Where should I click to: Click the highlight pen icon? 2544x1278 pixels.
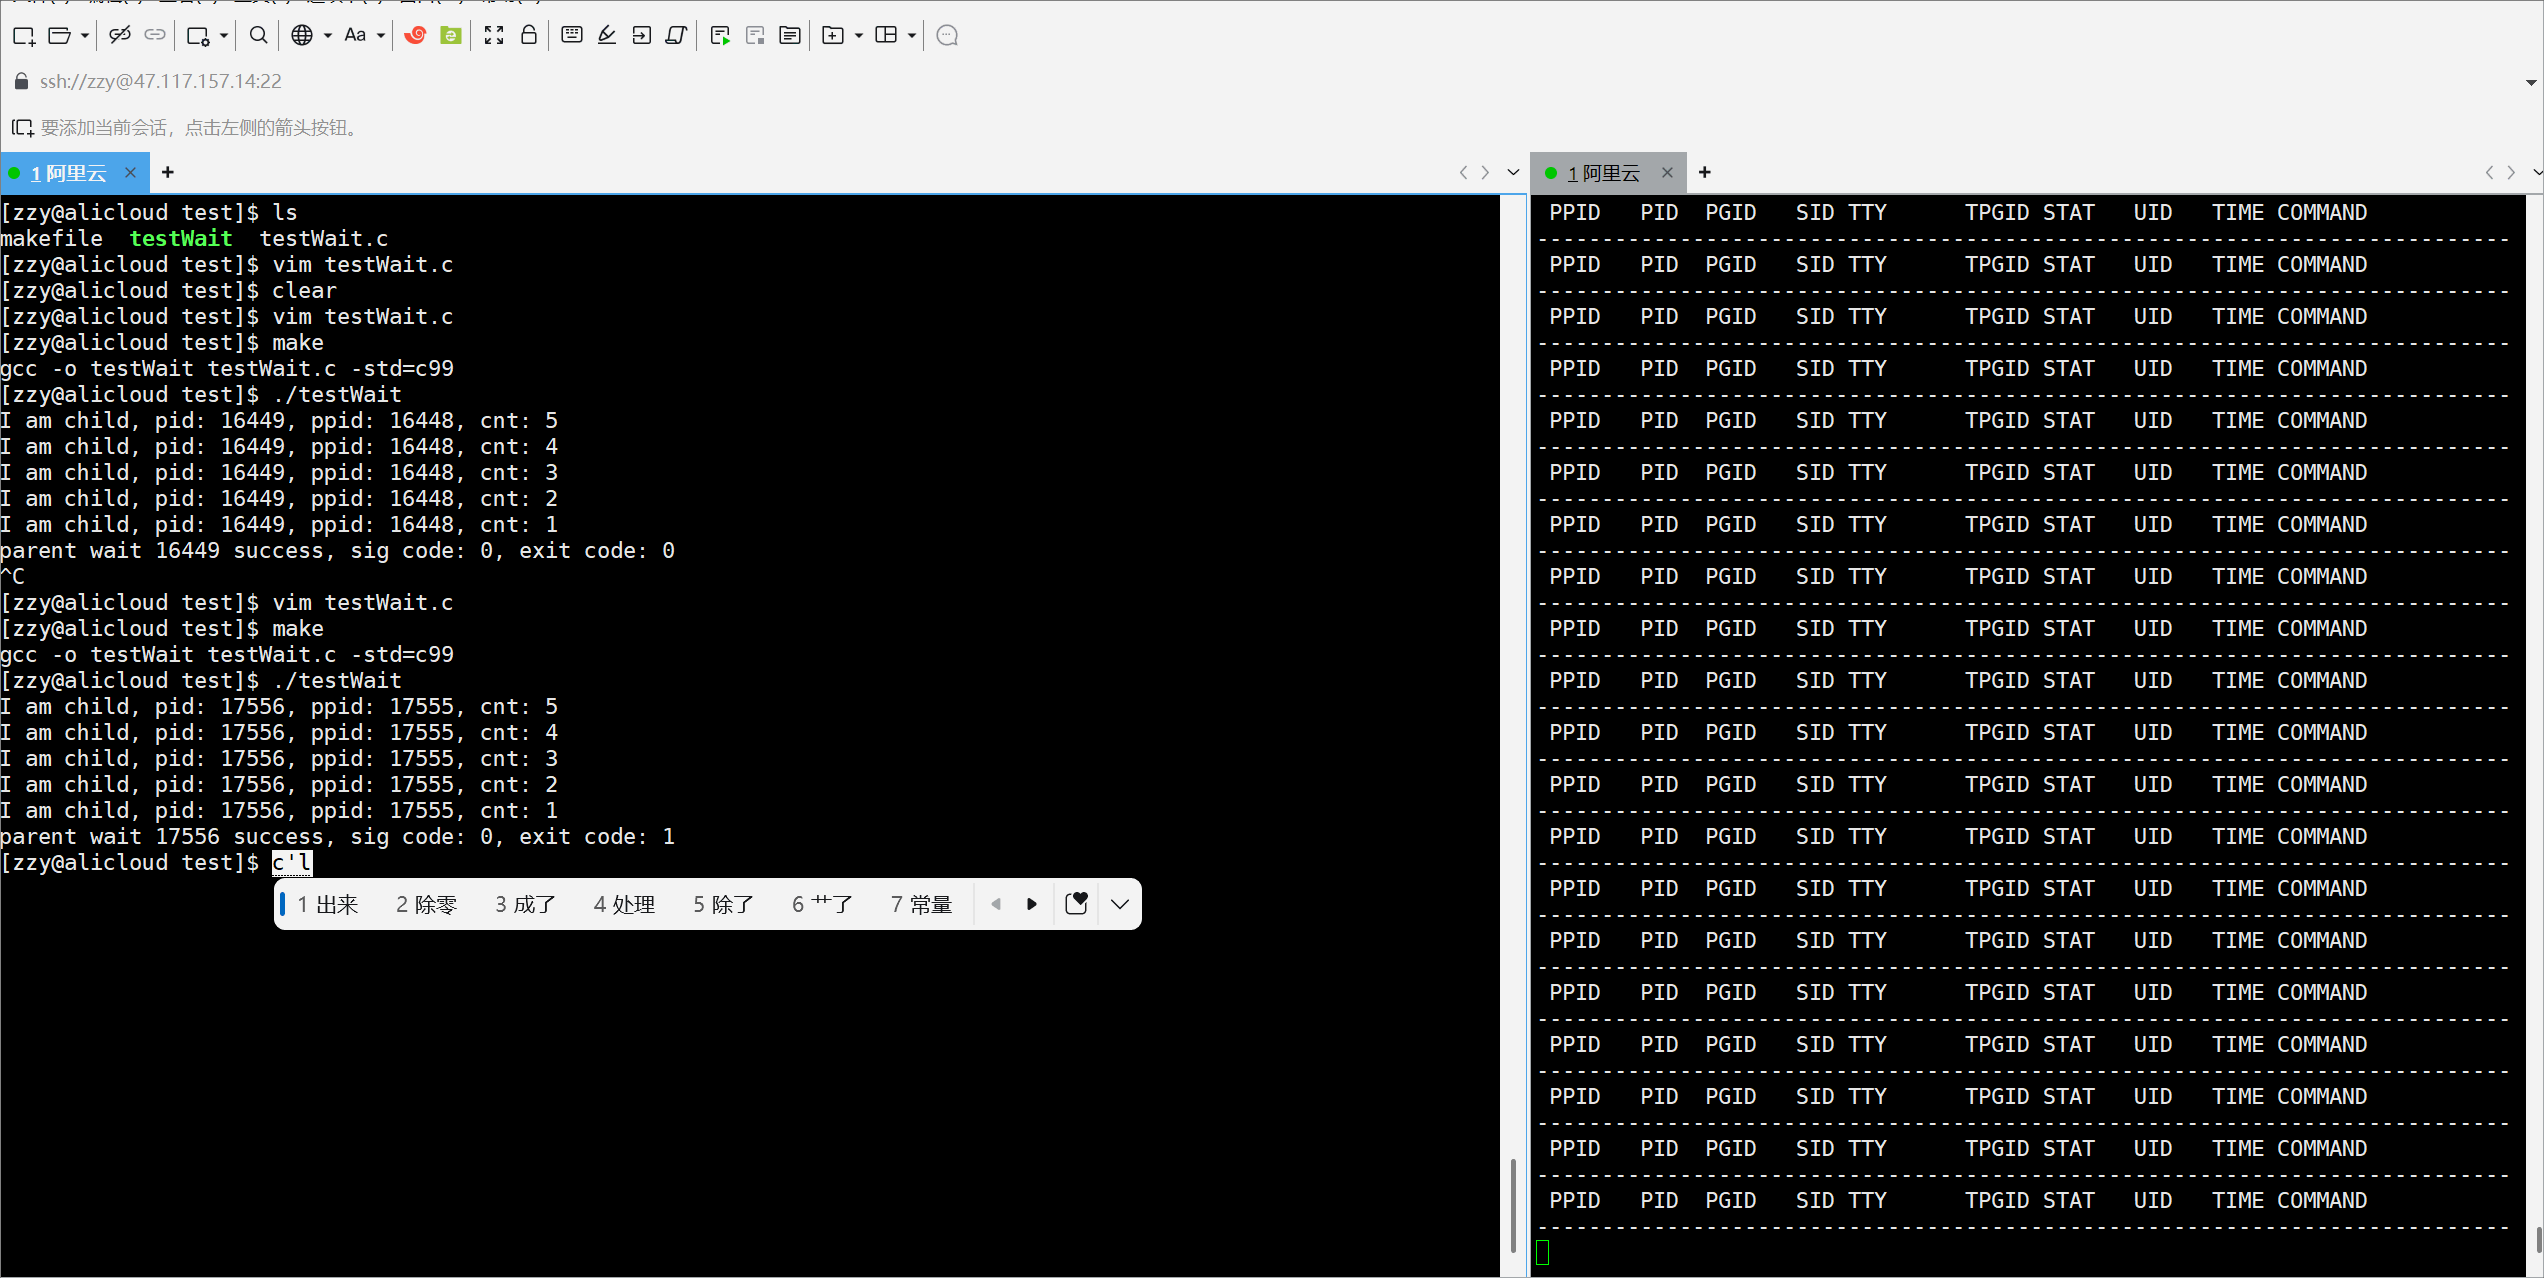point(607,36)
